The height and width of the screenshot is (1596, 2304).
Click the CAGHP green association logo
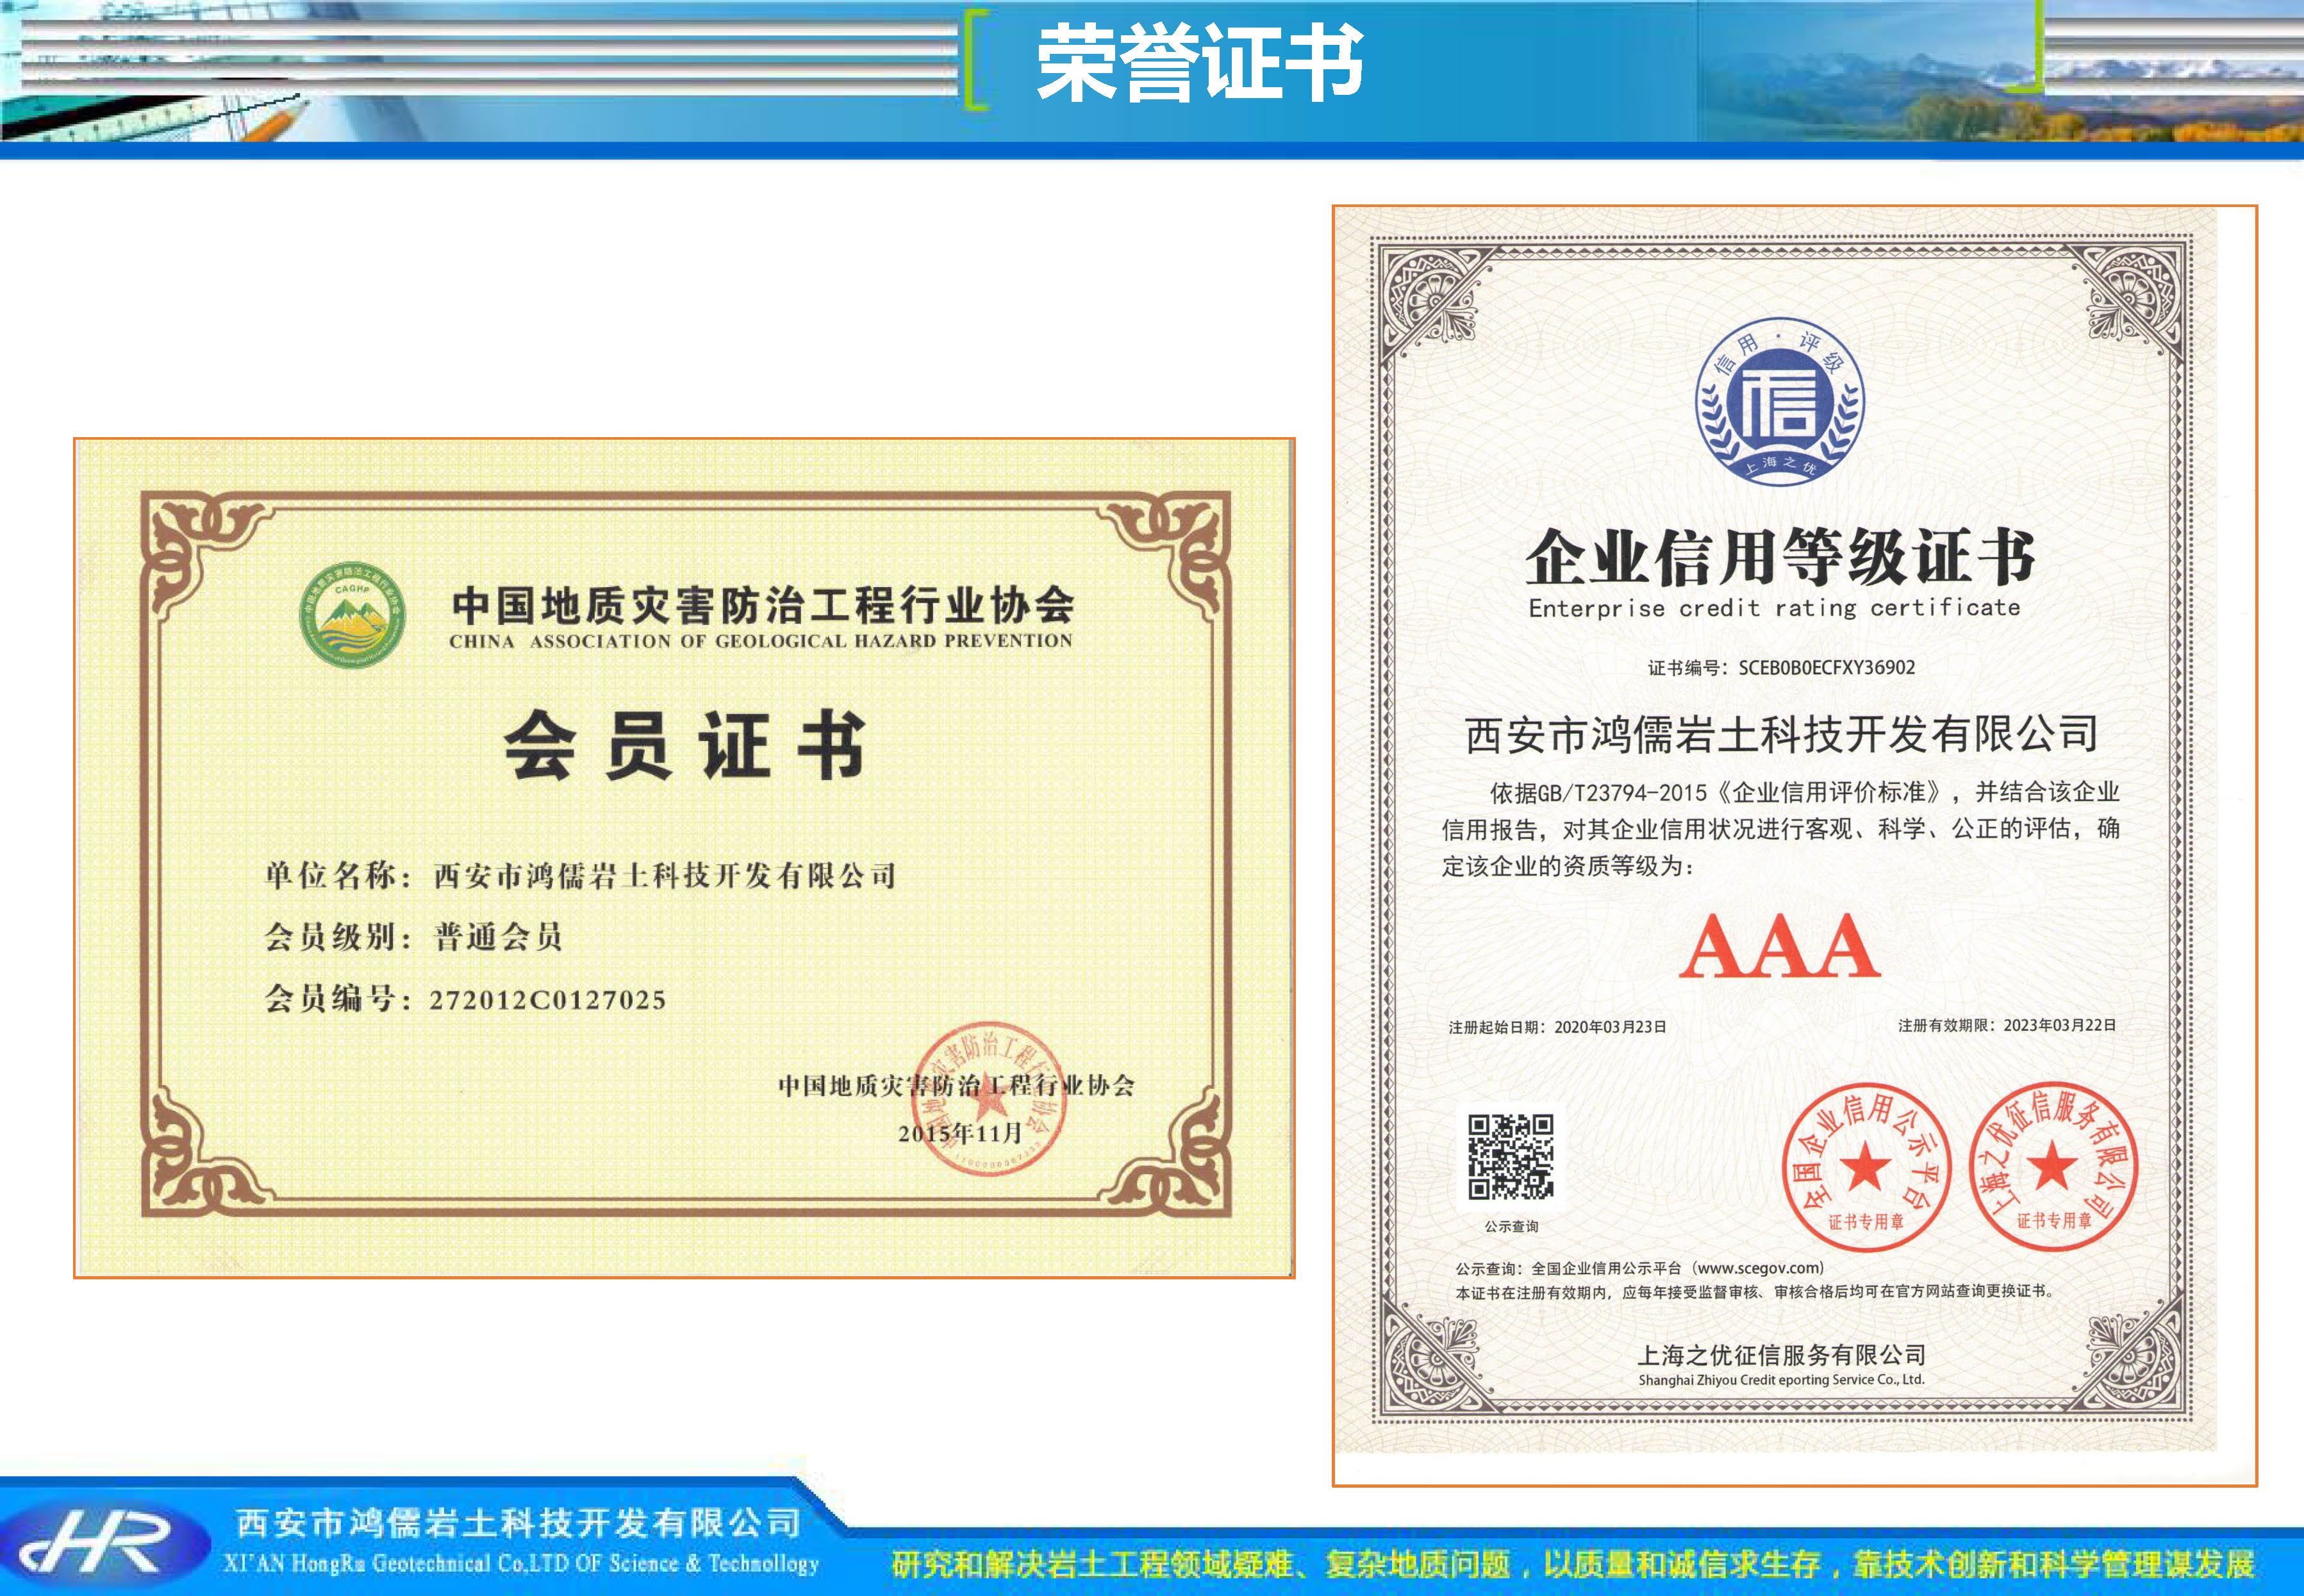tap(353, 614)
